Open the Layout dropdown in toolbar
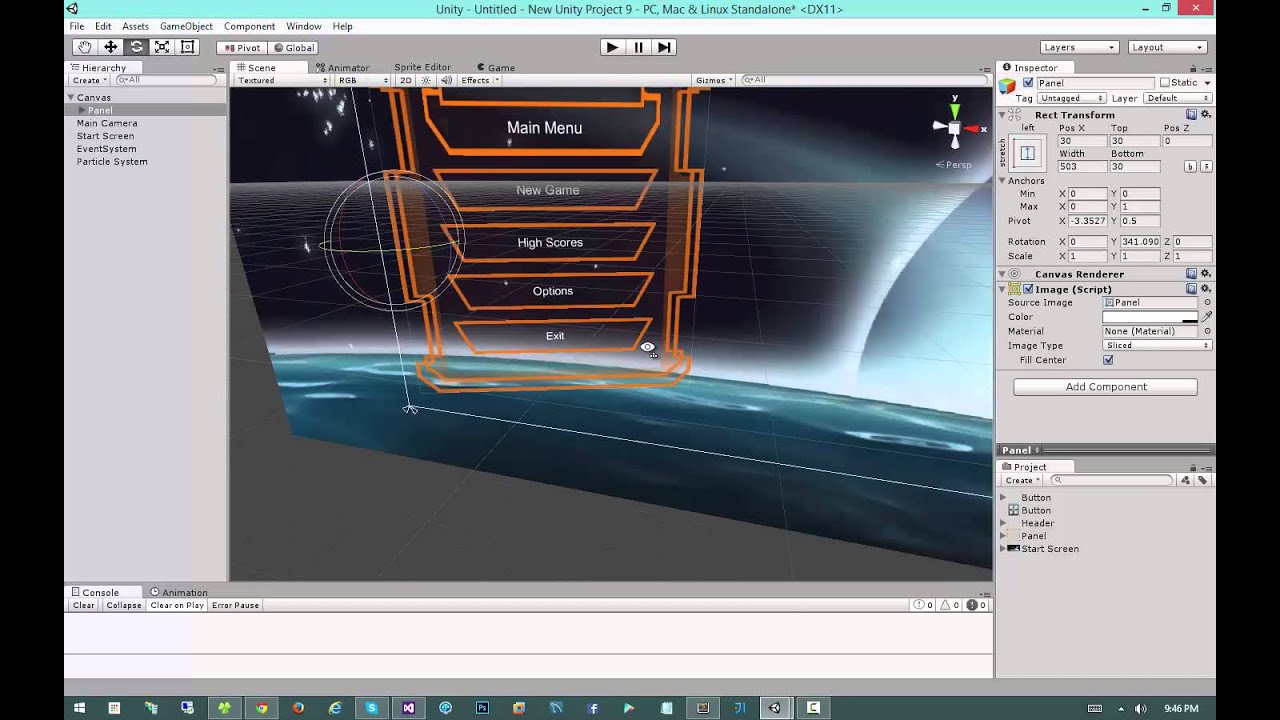The height and width of the screenshot is (720, 1280). [x=1167, y=47]
